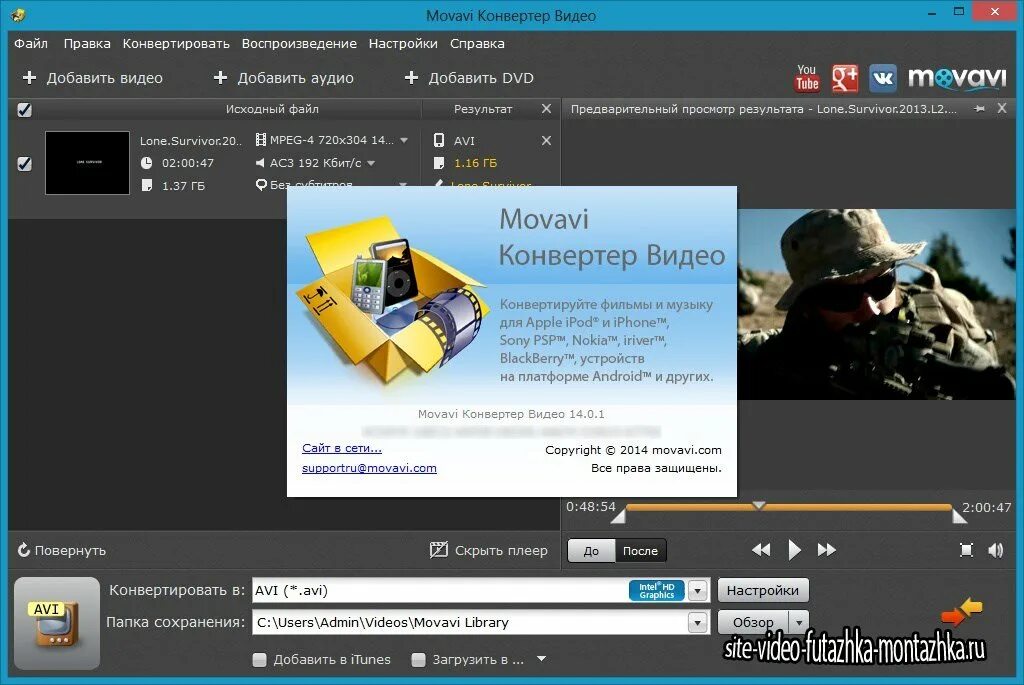The width and height of the screenshot is (1024, 685).
Task: Click the left trim marker on timeline
Action: (x=618, y=515)
